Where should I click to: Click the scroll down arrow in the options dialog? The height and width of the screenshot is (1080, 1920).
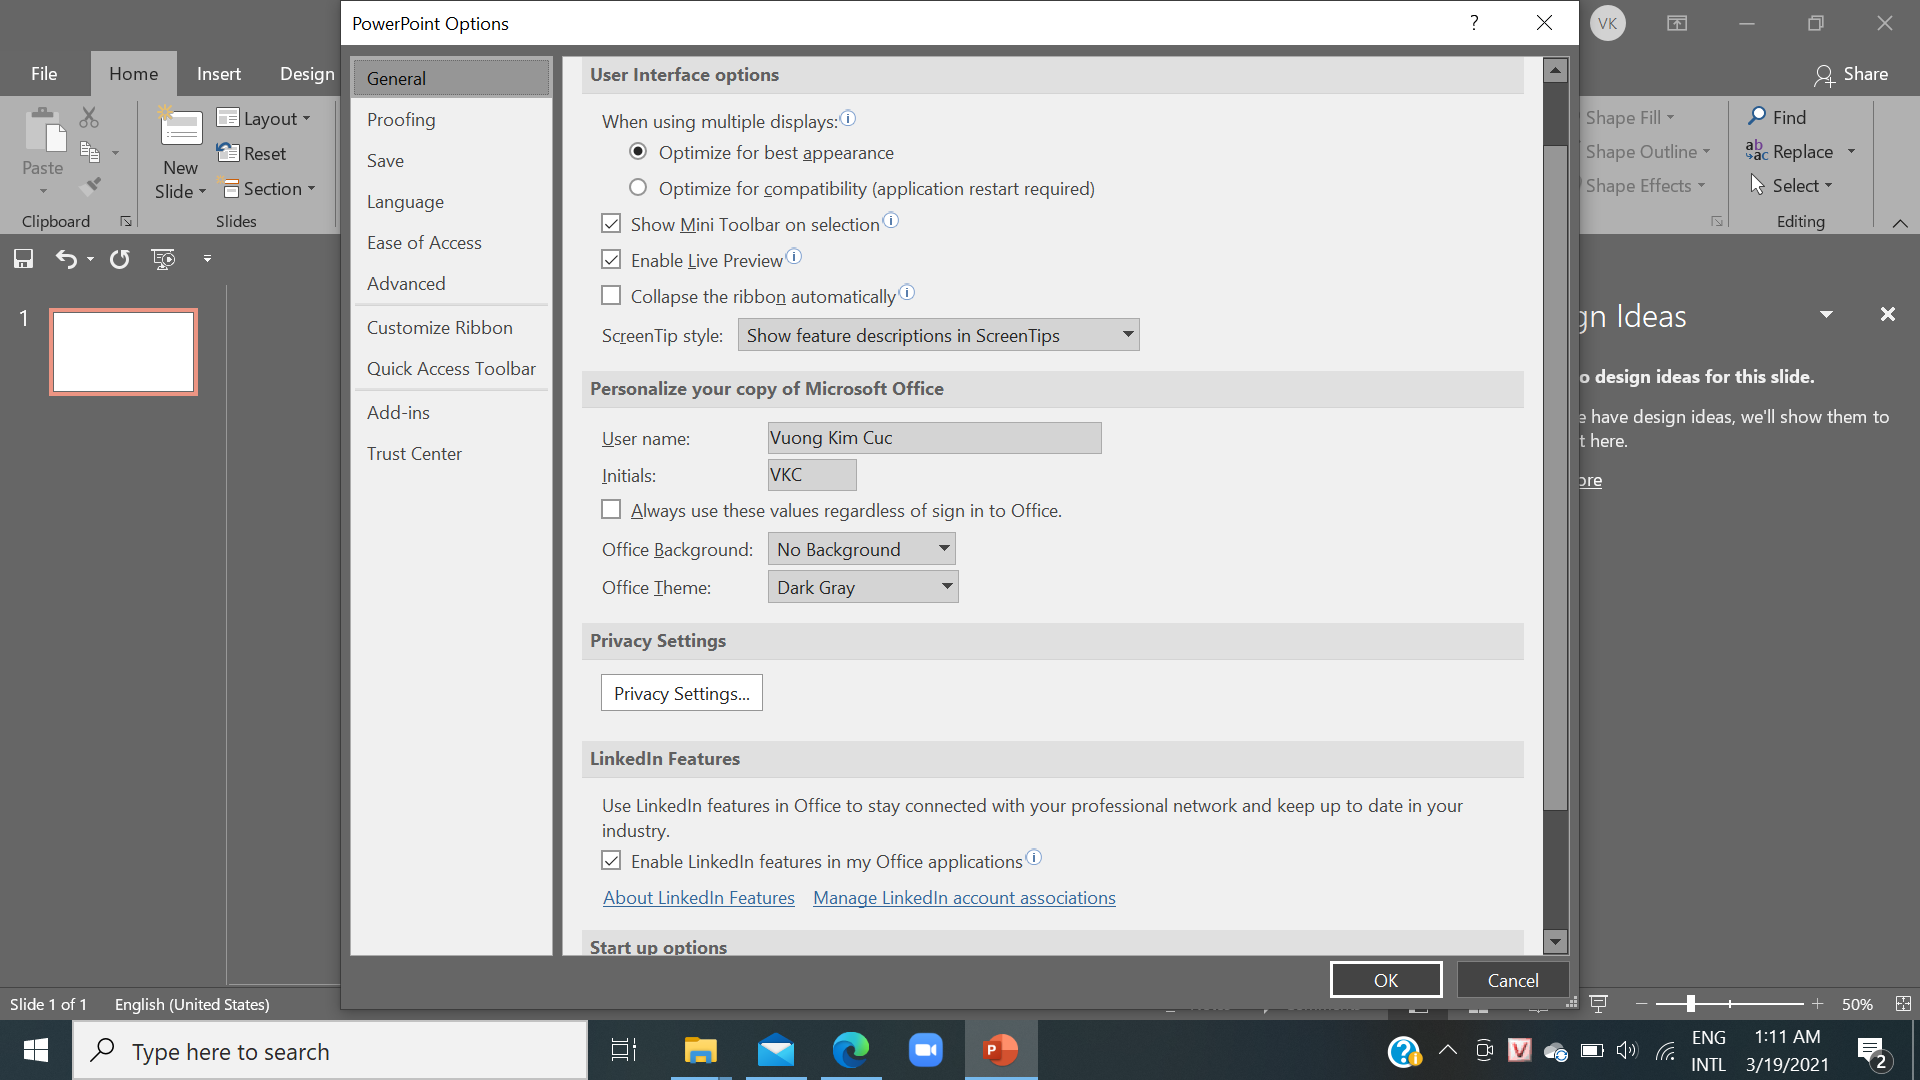pos(1555,941)
